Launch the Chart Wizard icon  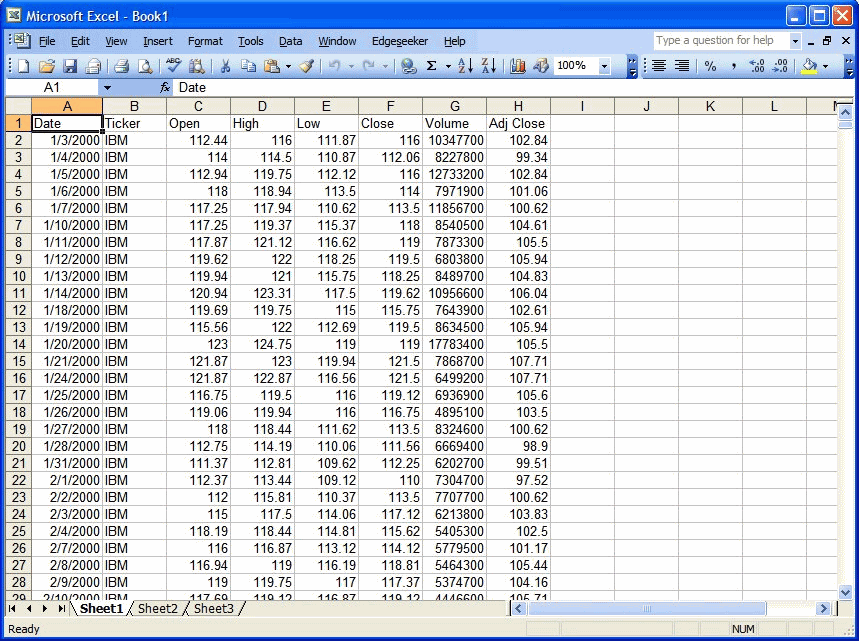coord(517,66)
